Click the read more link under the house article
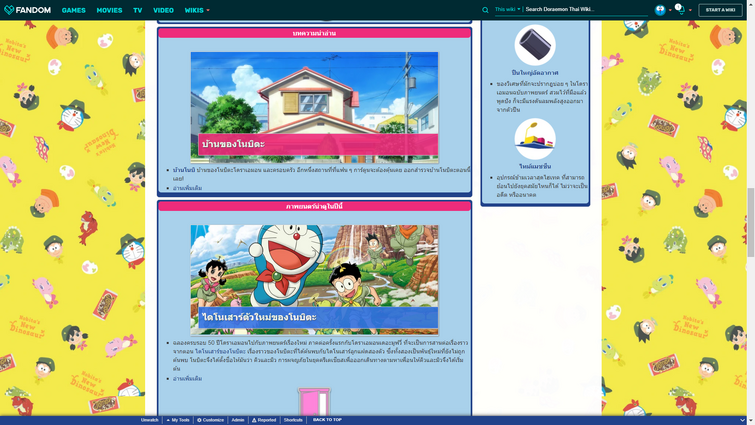 coord(187,188)
